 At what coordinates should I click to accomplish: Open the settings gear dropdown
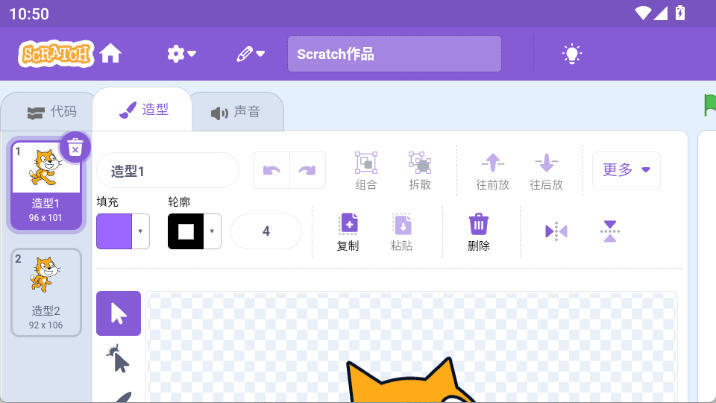pos(181,54)
